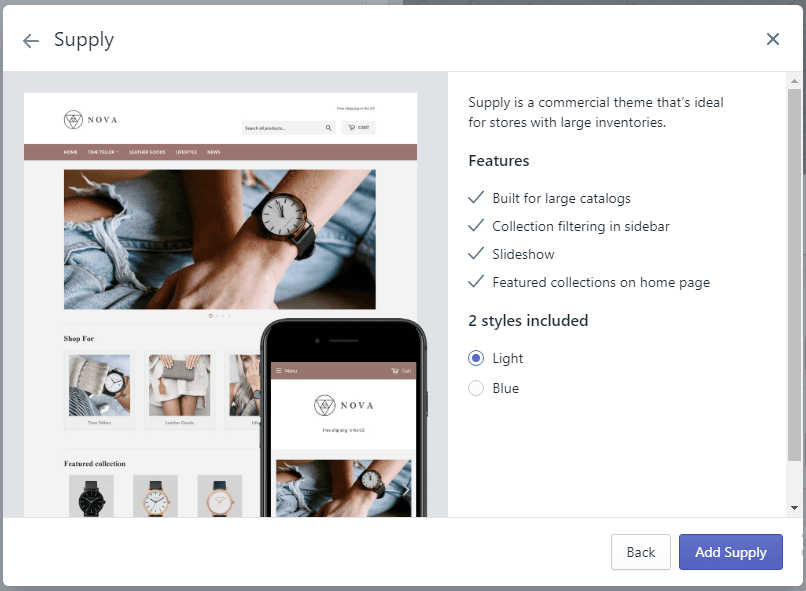806x591 pixels.
Task: Click the black watch product thumbnail
Action: [x=91, y=496]
